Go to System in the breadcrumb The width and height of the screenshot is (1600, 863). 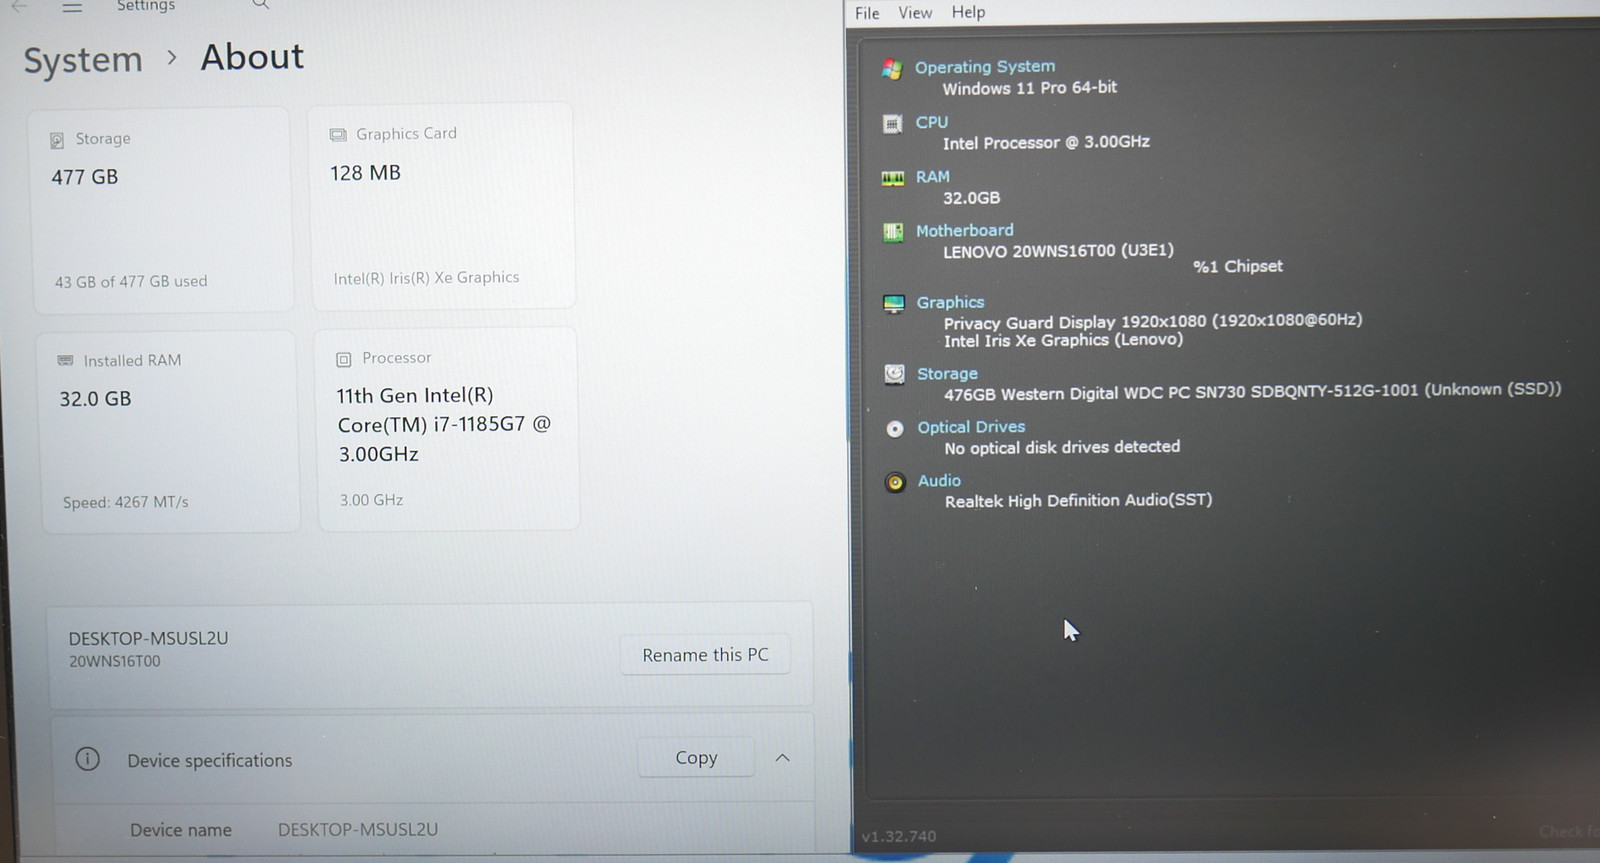83,60
